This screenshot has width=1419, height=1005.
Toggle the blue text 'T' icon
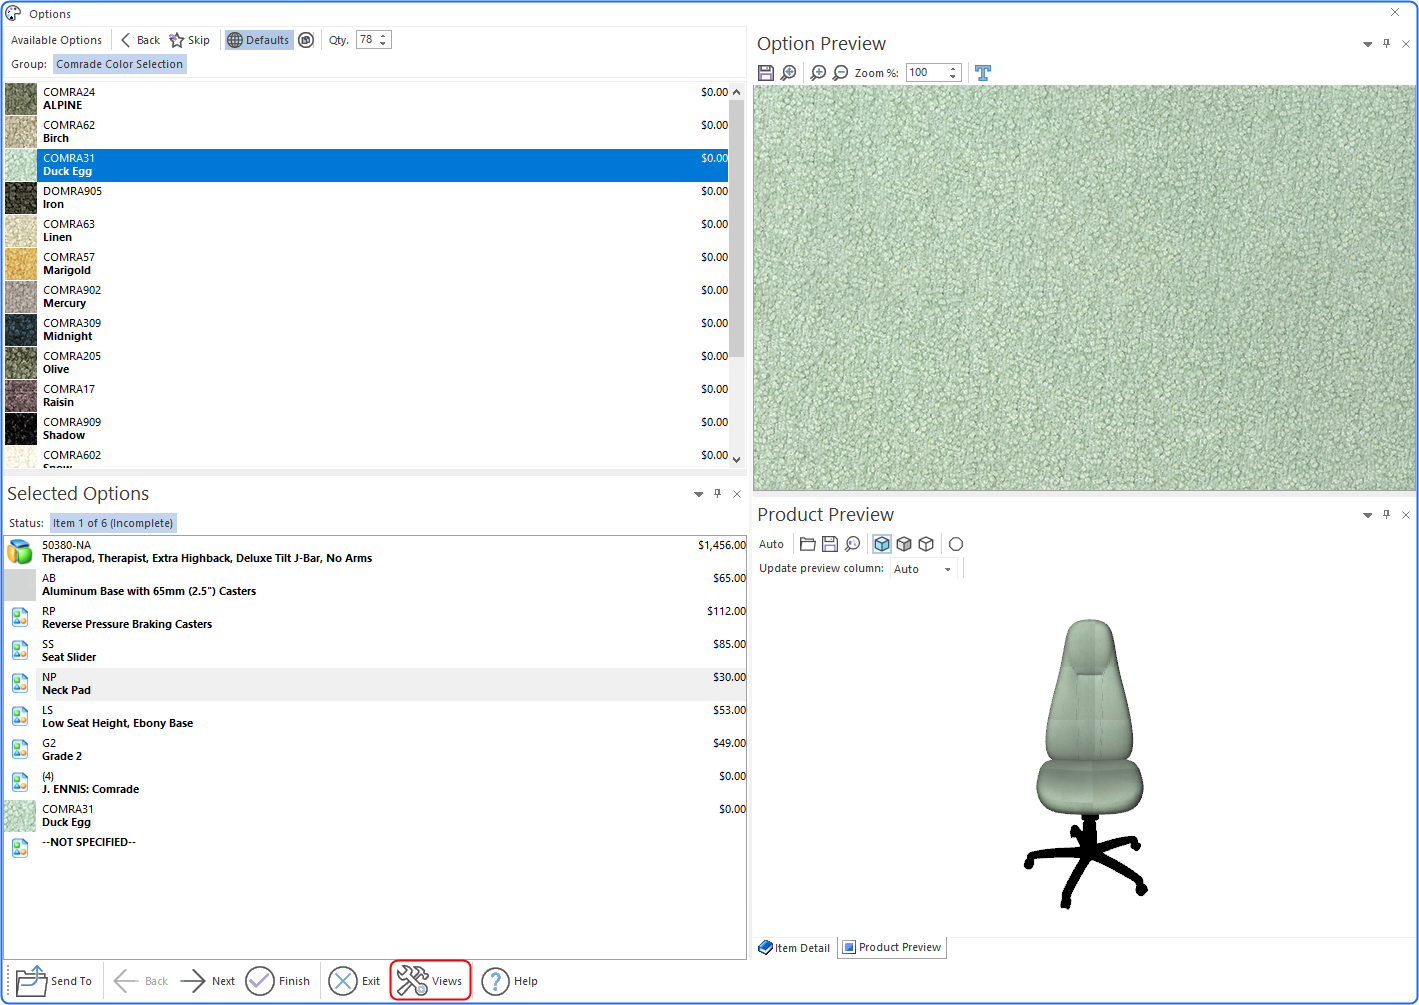click(983, 73)
